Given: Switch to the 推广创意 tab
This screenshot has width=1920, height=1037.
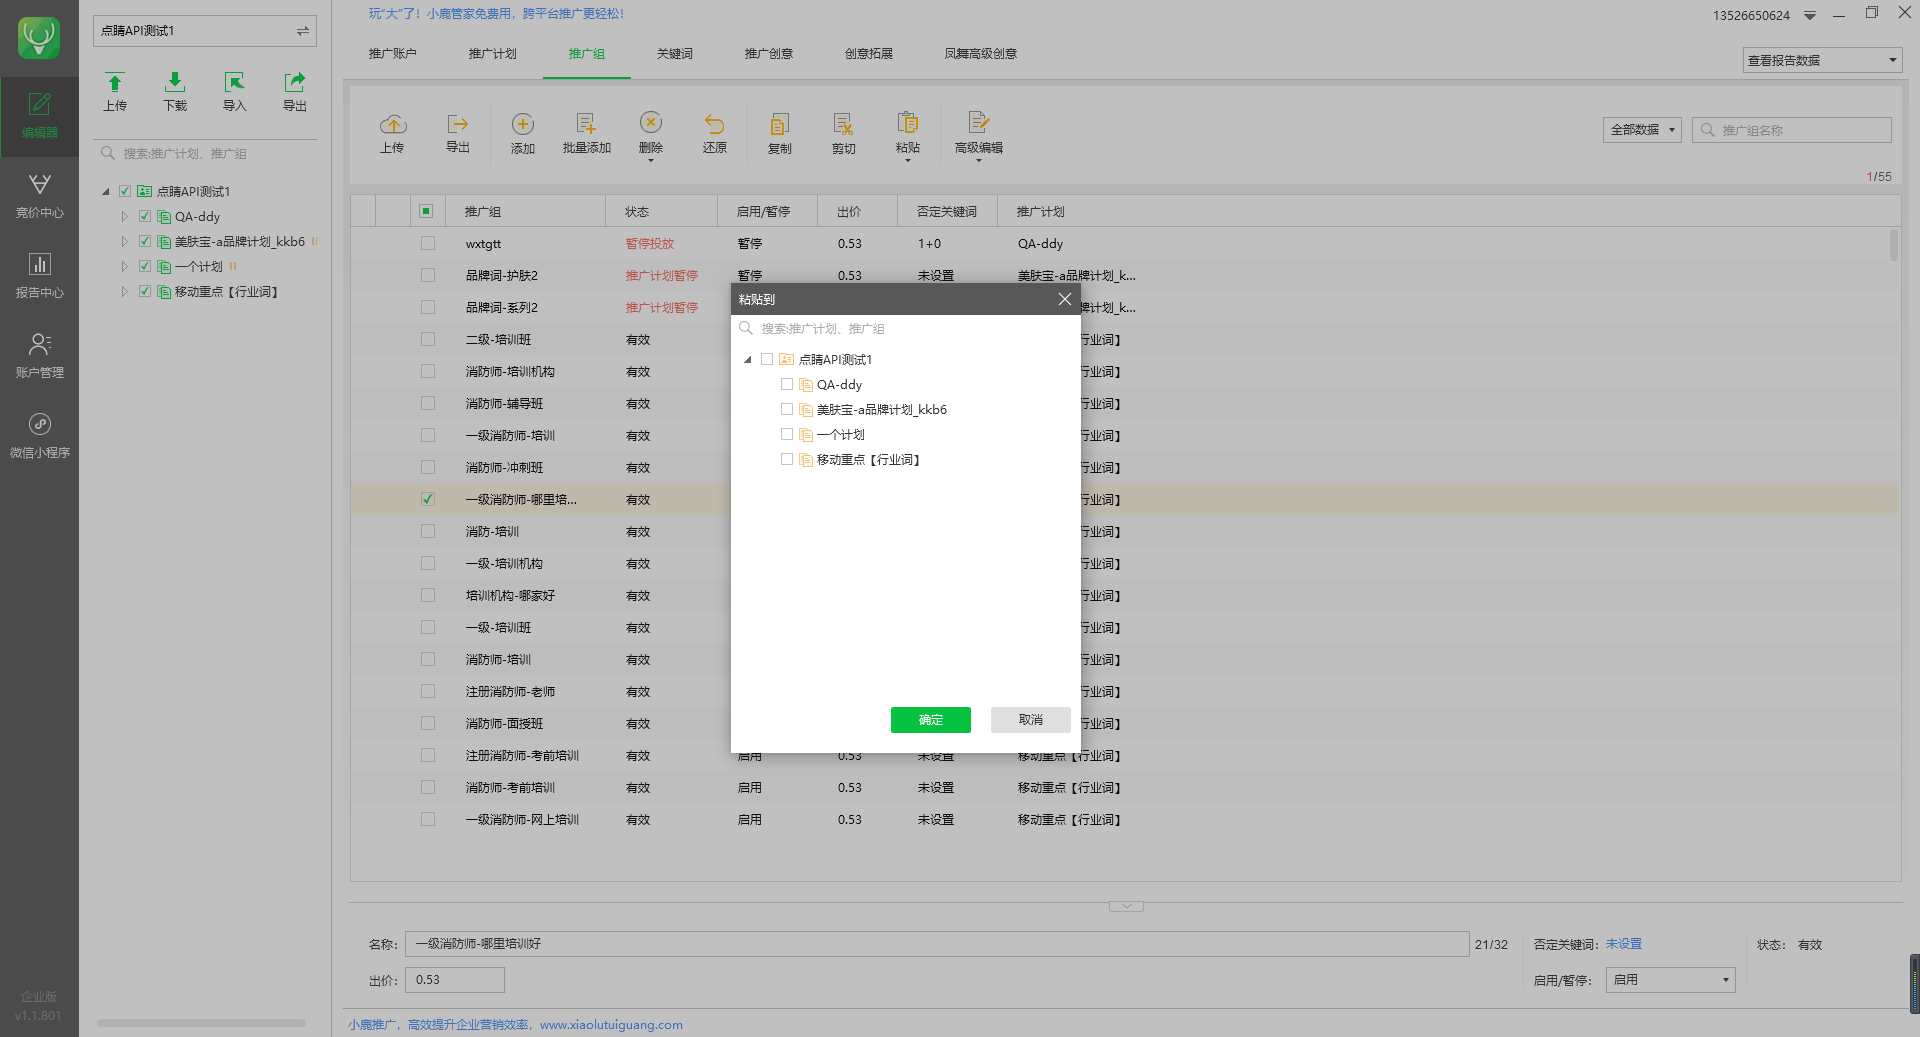Looking at the screenshot, I should pos(768,54).
